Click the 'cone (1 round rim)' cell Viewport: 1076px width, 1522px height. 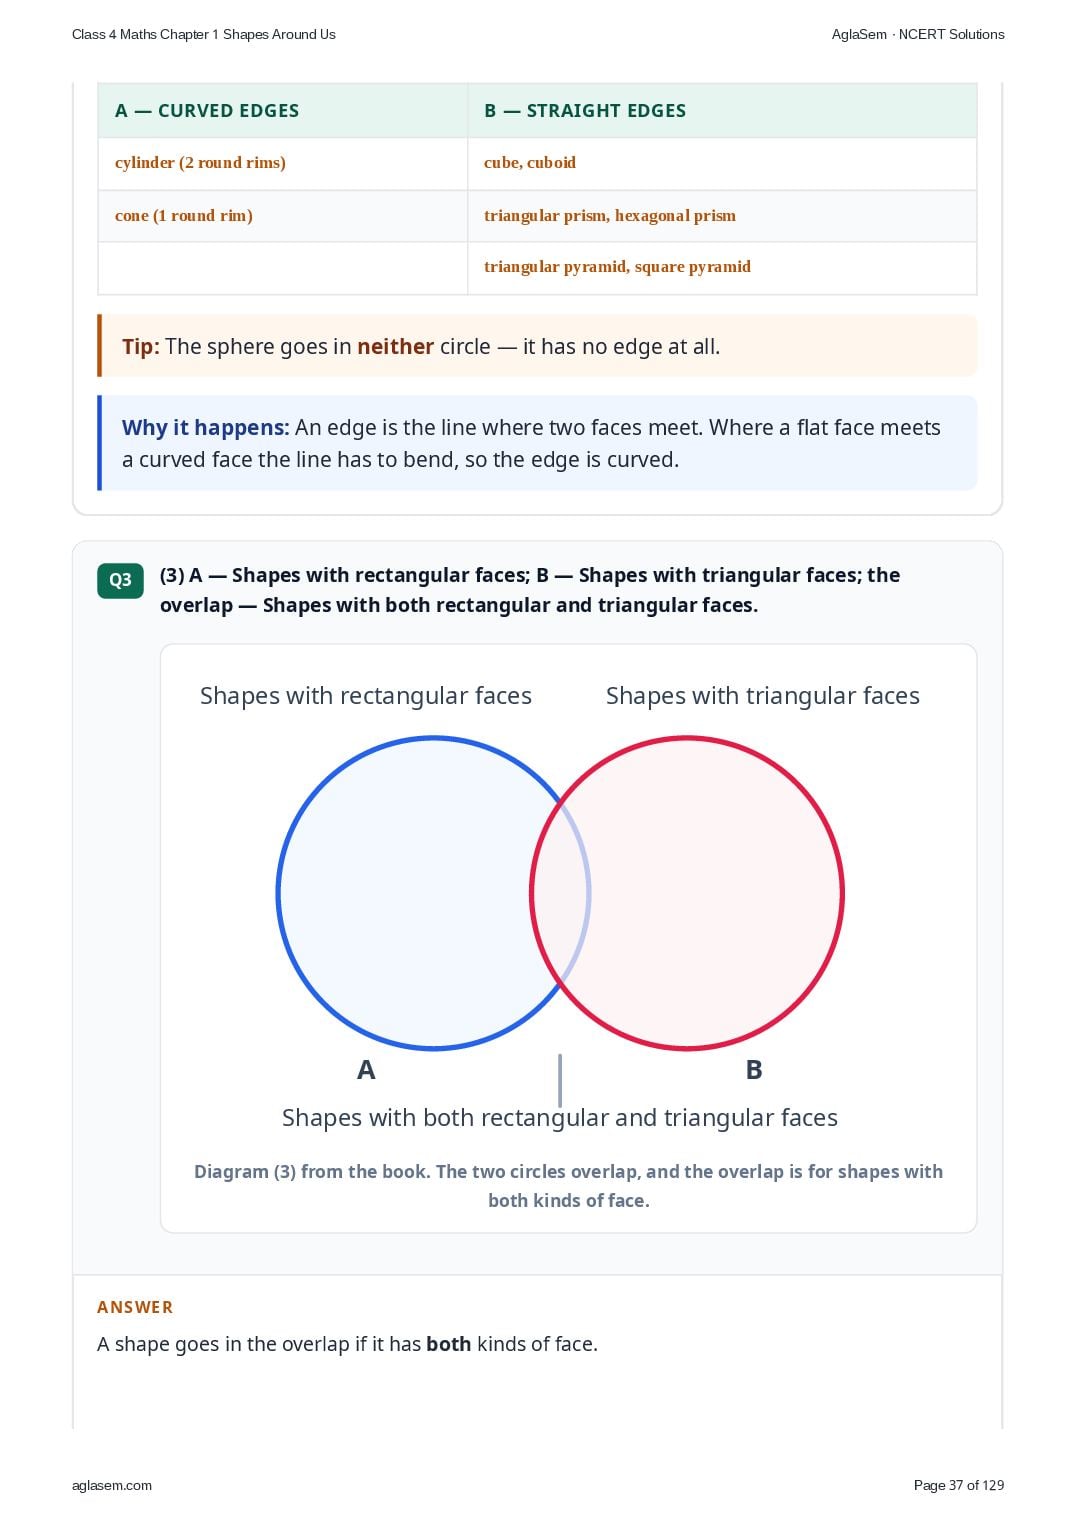coord(283,216)
